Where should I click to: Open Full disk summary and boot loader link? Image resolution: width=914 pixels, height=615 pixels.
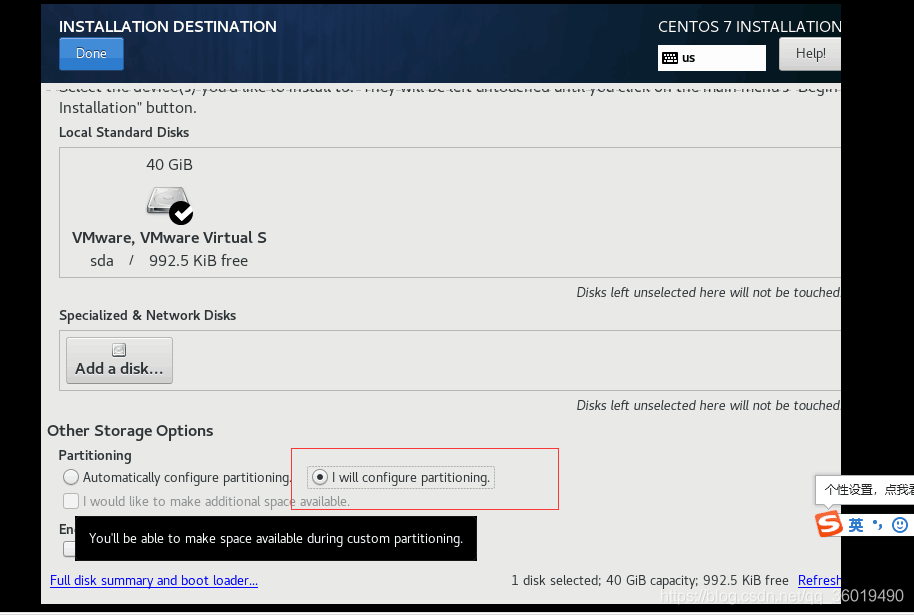pyautogui.click(x=154, y=581)
